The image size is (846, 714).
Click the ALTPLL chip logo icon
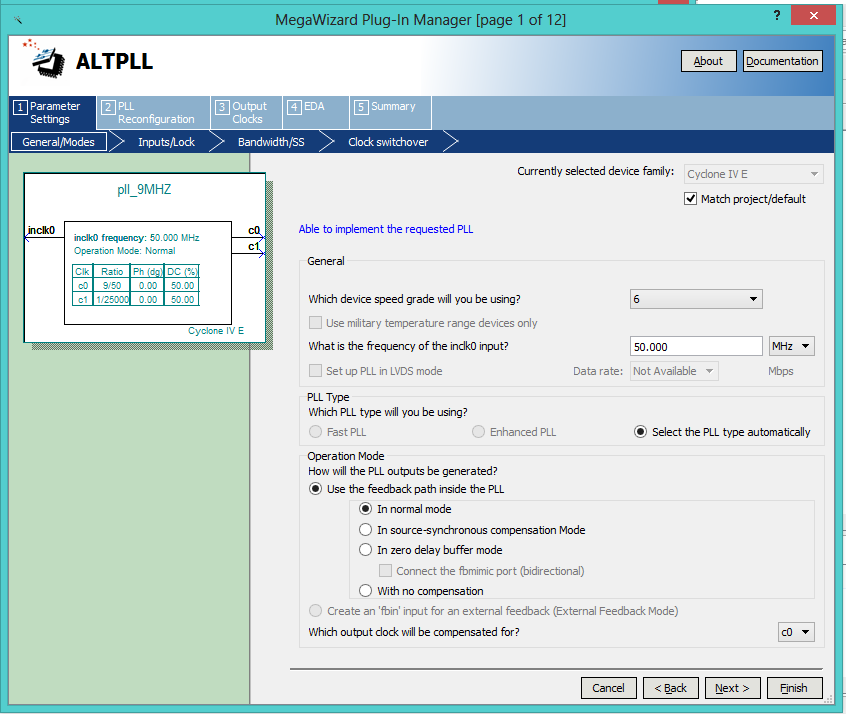pos(44,59)
